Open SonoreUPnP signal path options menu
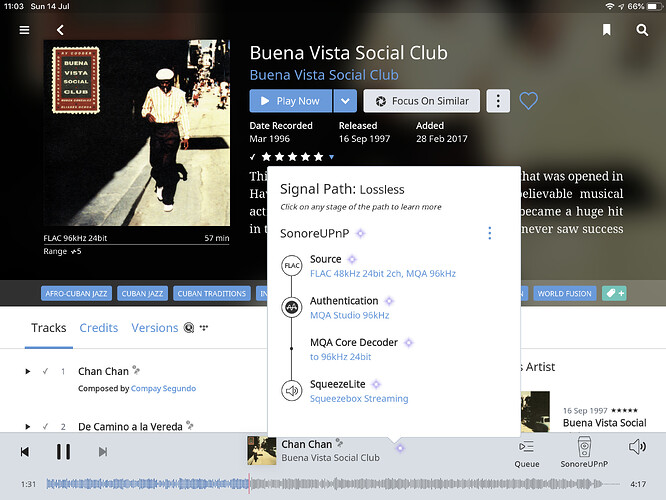This screenshot has height=500, width=666. tap(489, 233)
